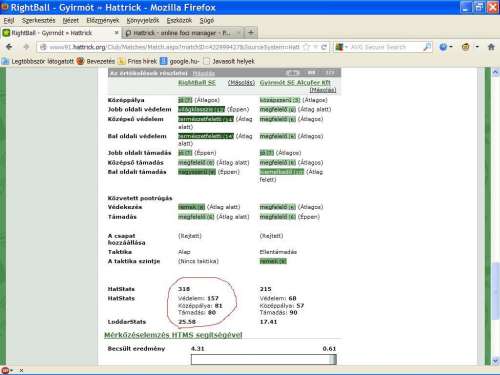
Task: Open the Eszközök menu
Action: click(179, 21)
